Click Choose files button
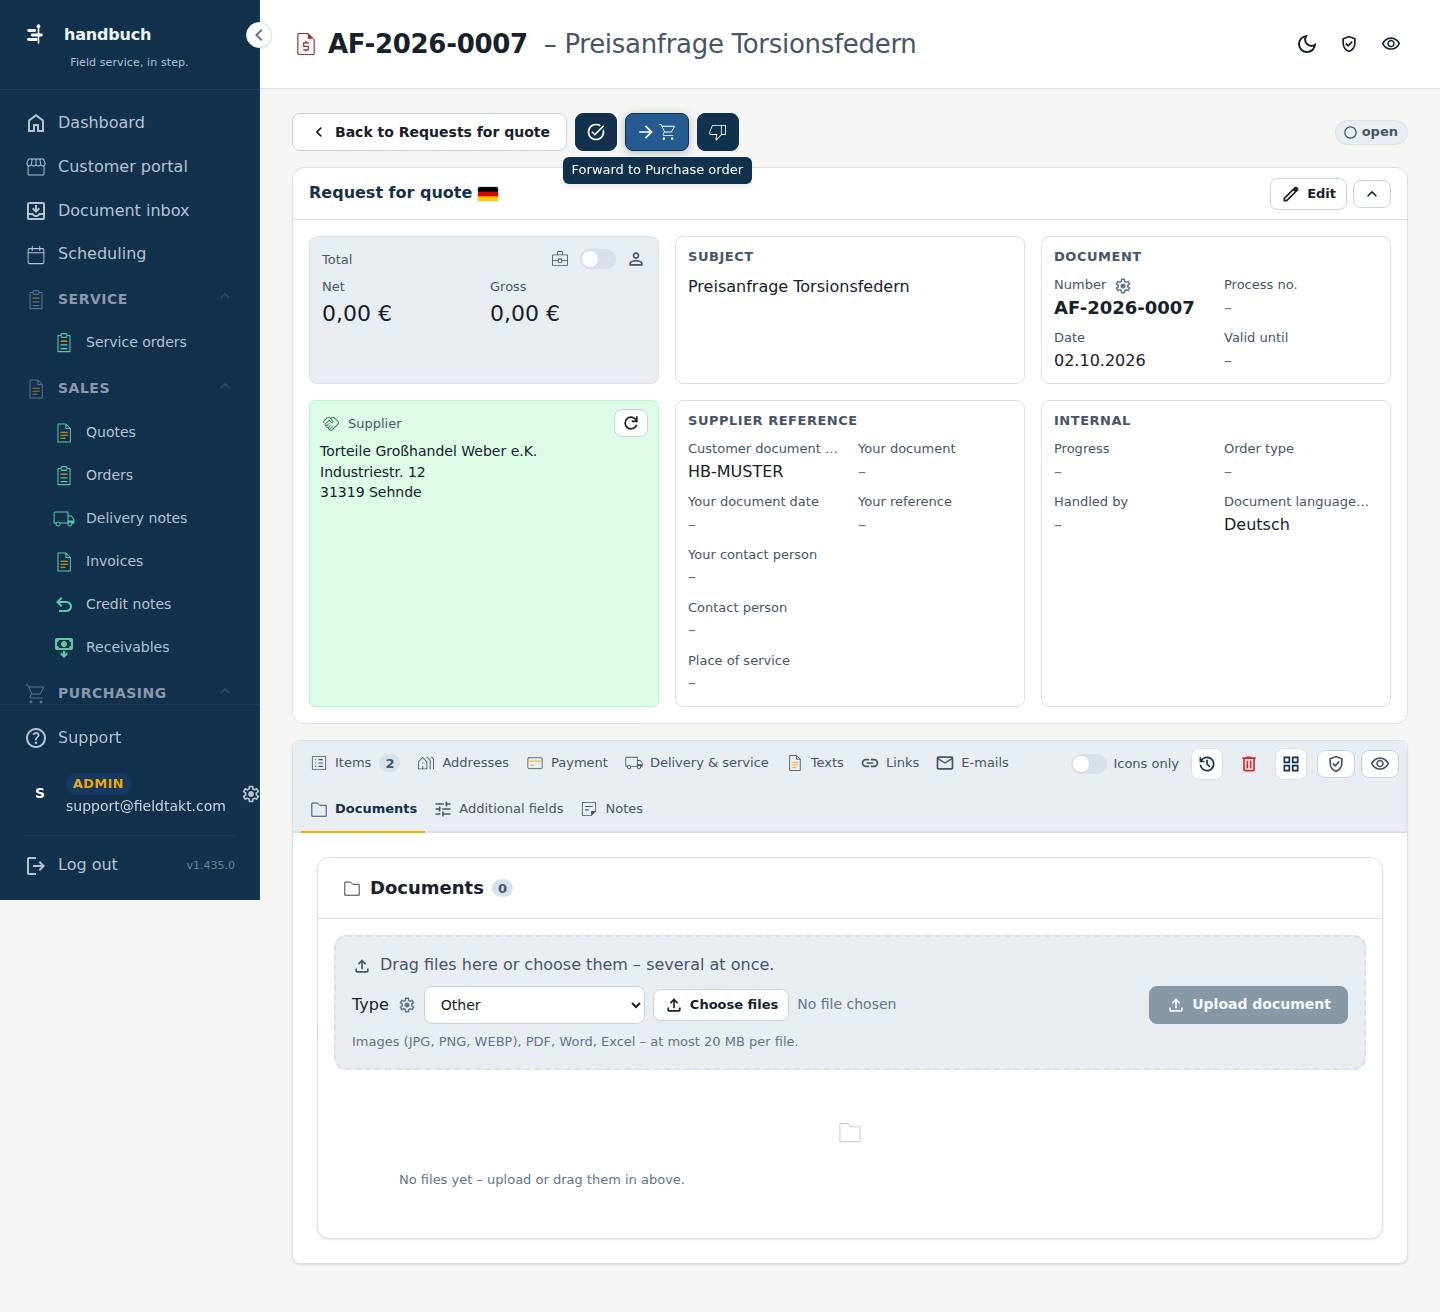 tap(721, 1005)
